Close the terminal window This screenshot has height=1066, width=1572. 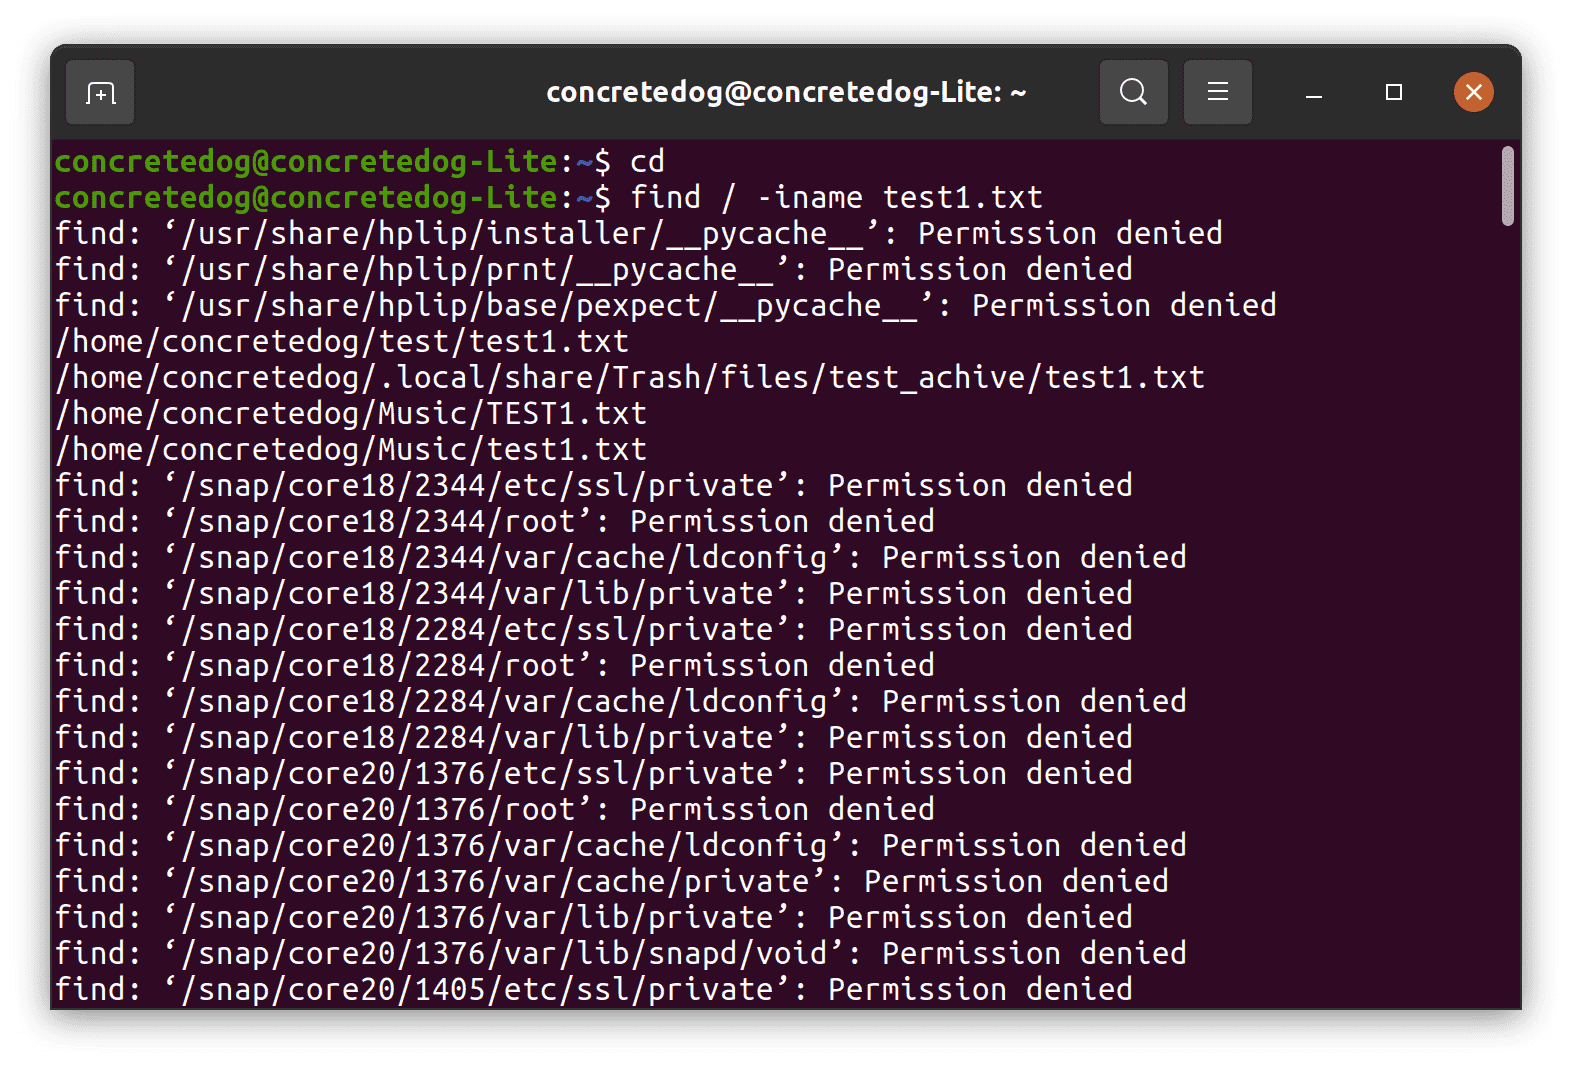[x=1473, y=92]
